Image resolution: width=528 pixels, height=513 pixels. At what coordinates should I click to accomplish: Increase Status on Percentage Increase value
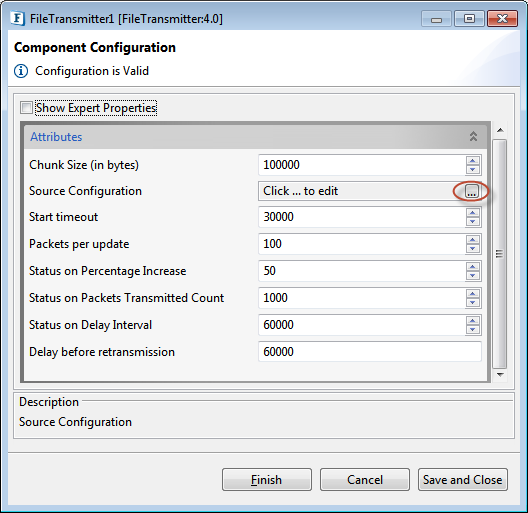(472, 267)
